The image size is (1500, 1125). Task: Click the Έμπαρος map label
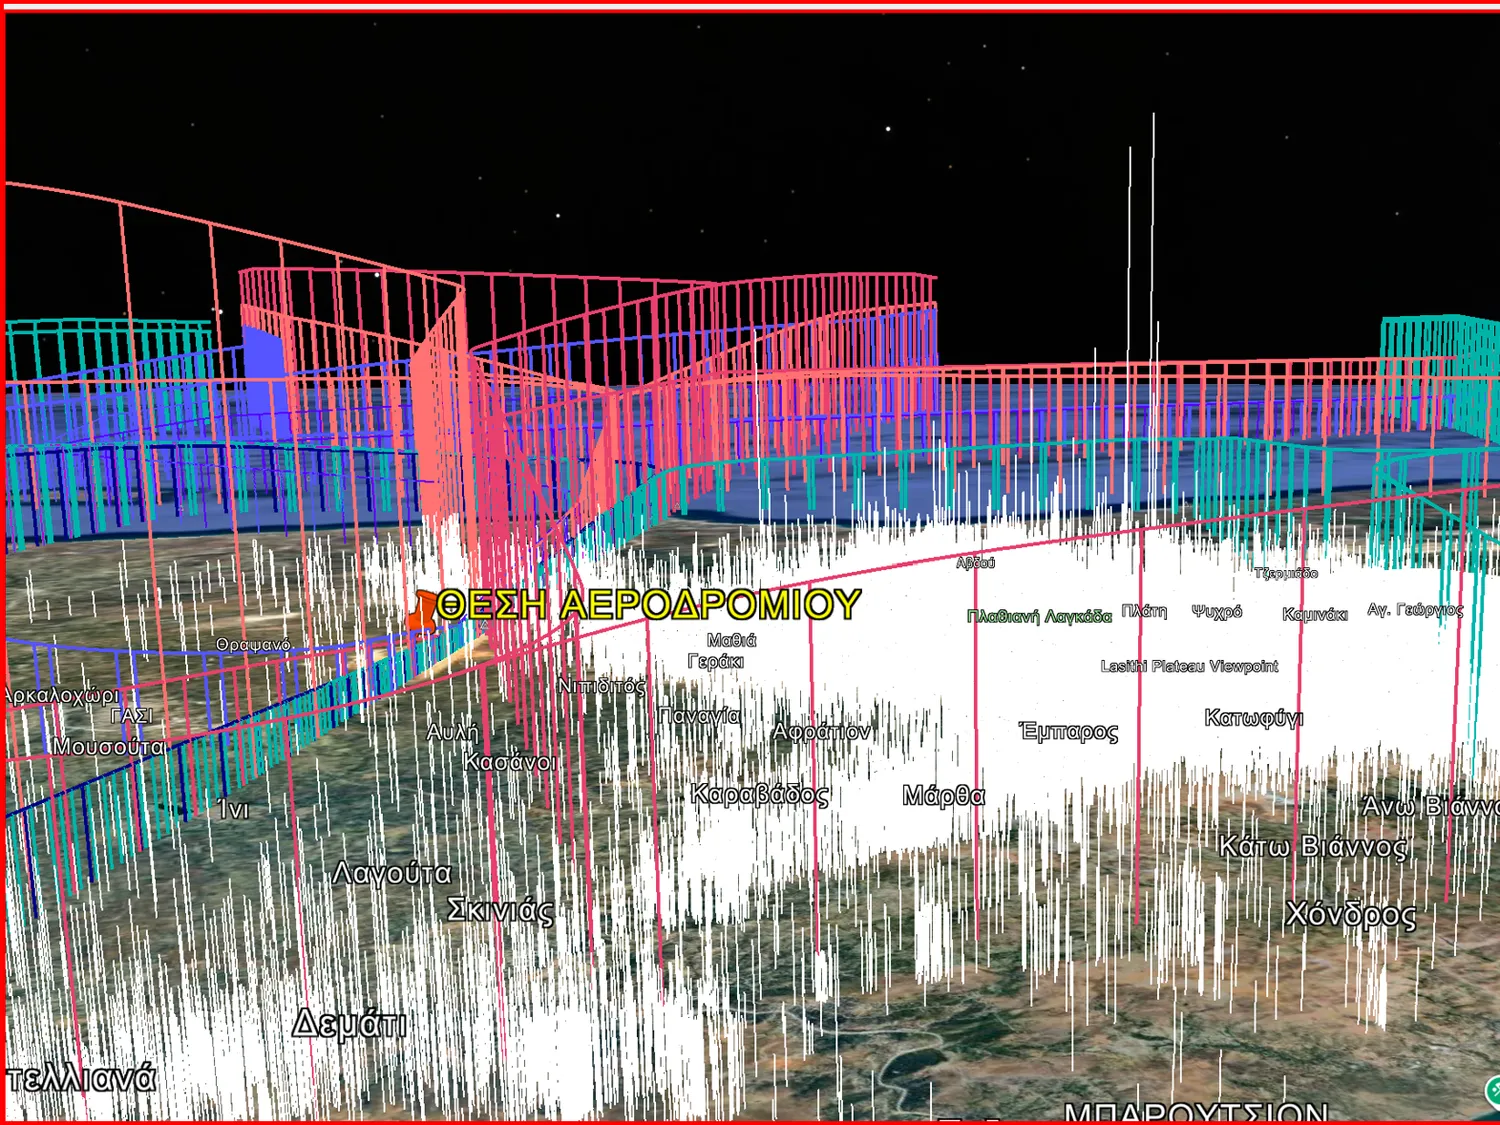(1068, 731)
